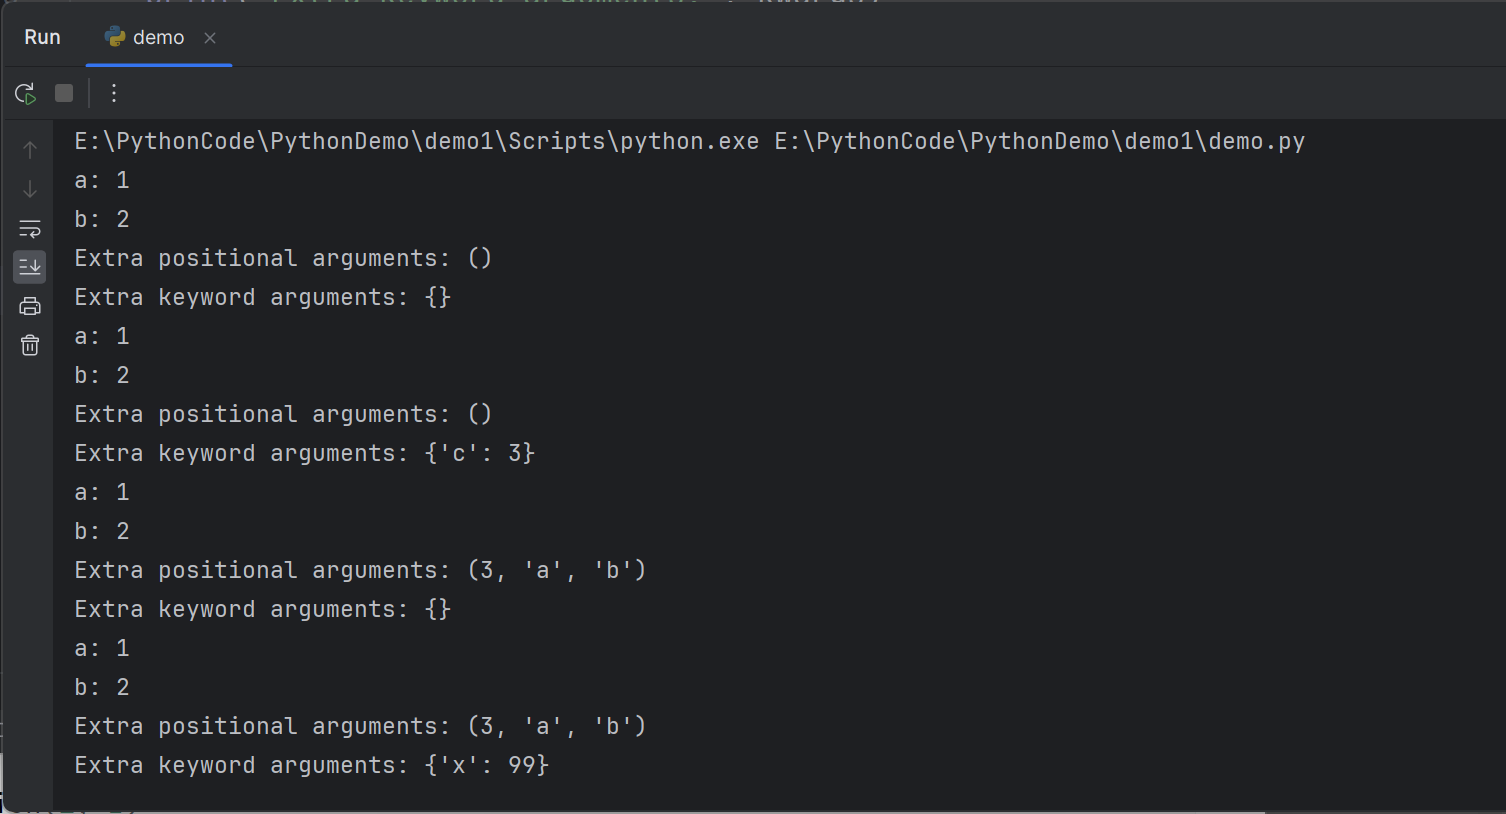The height and width of the screenshot is (814, 1506).
Task: Stop the running process
Action: pyautogui.click(x=64, y=93)
